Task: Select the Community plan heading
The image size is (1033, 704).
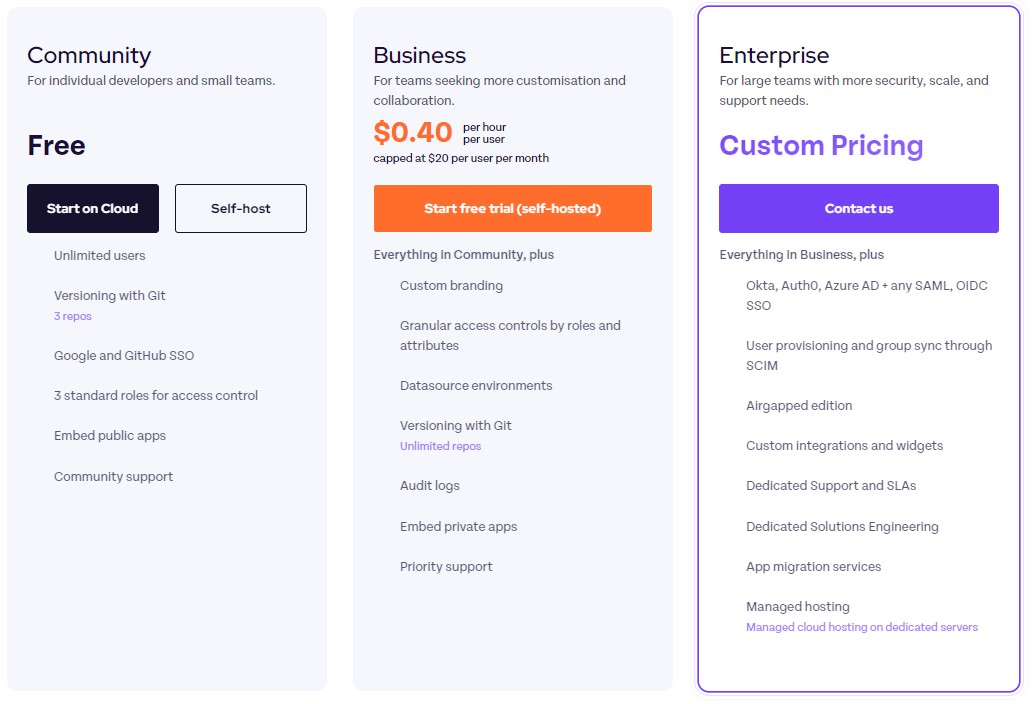Action: point(89,55)
